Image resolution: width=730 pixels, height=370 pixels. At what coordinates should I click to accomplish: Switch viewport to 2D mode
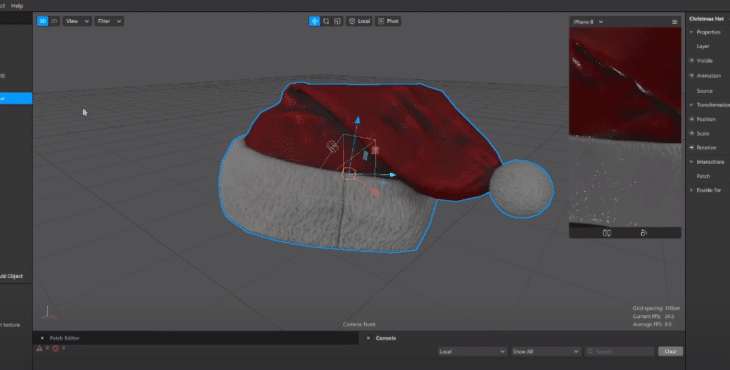pos(54,21)
